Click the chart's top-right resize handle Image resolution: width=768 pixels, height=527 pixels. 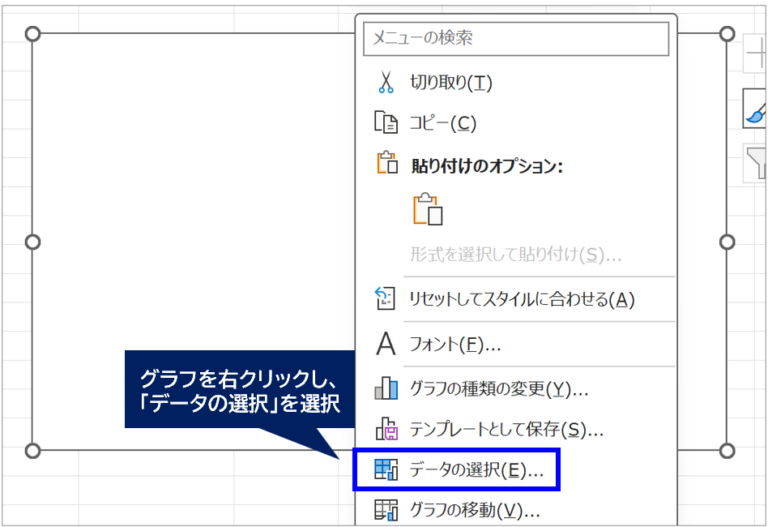click(x=727, y=34)
